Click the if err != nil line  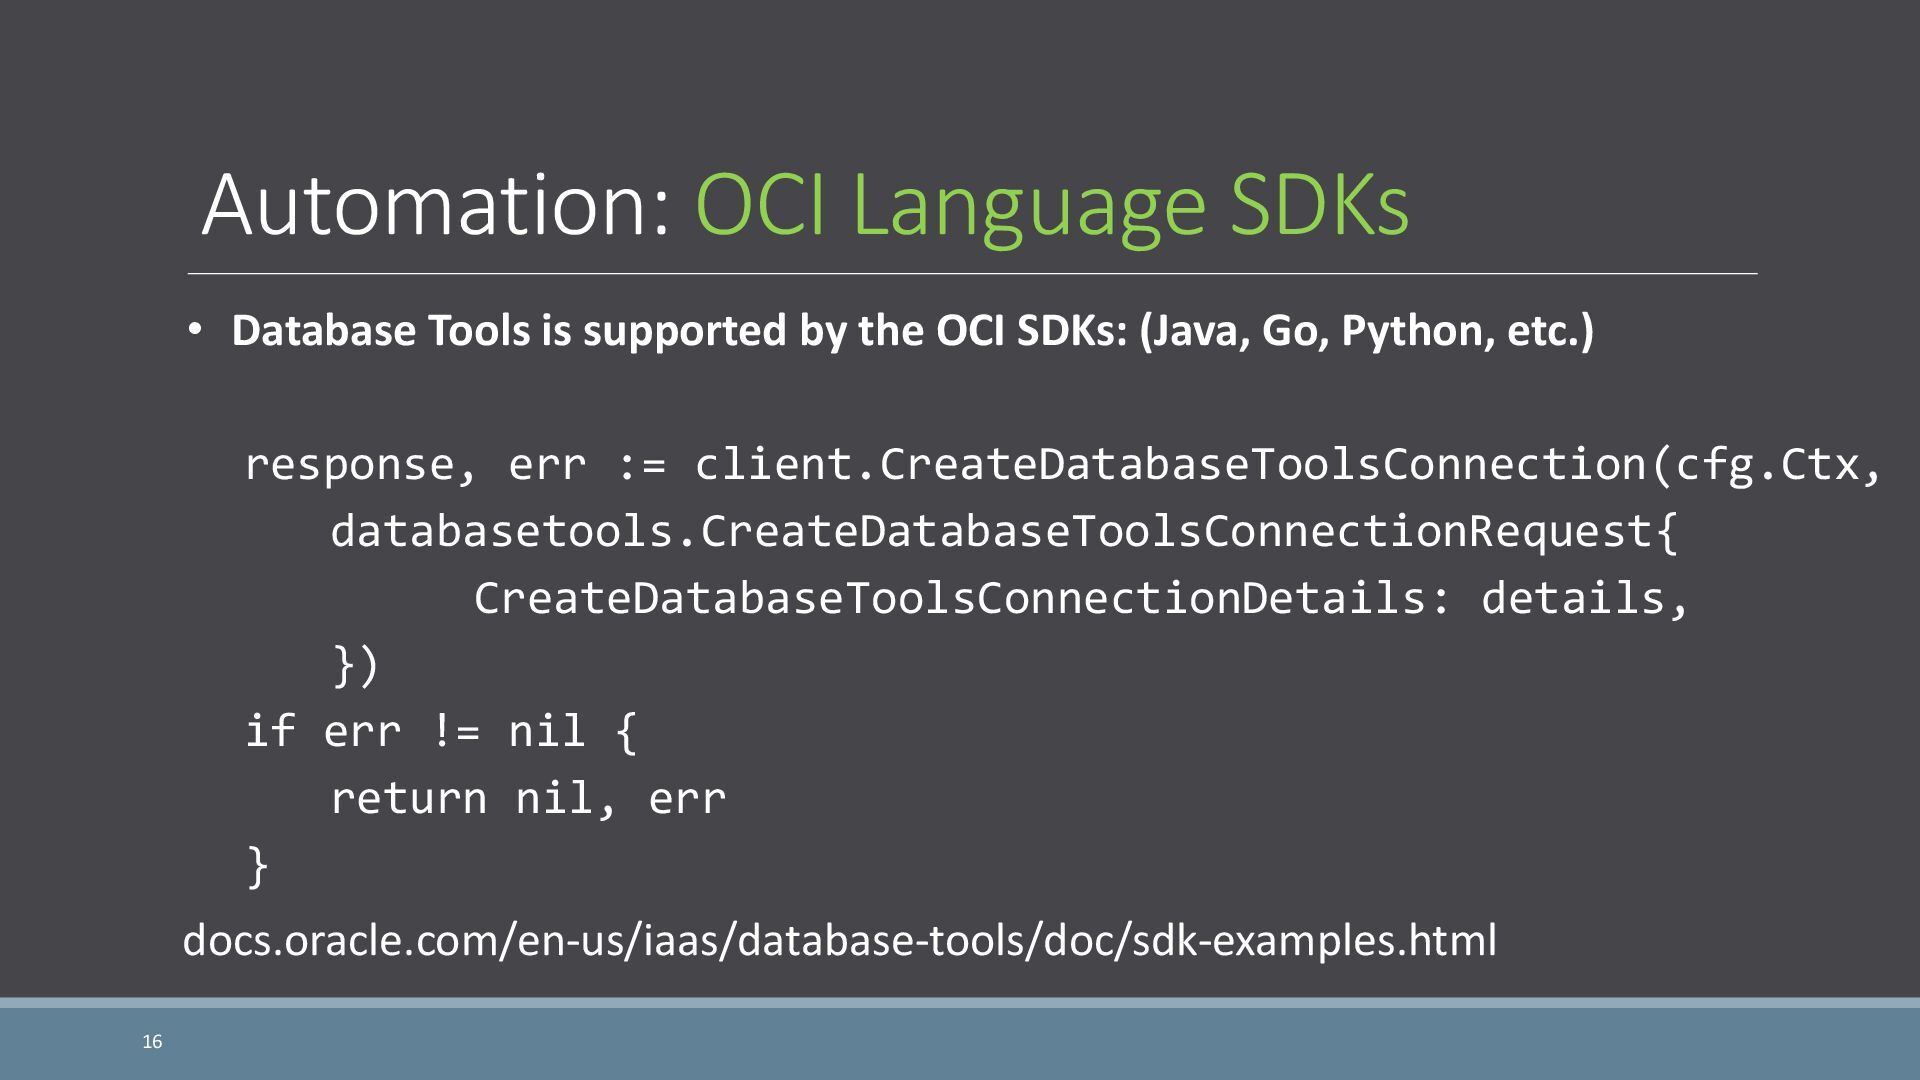(x=441, y=731)
